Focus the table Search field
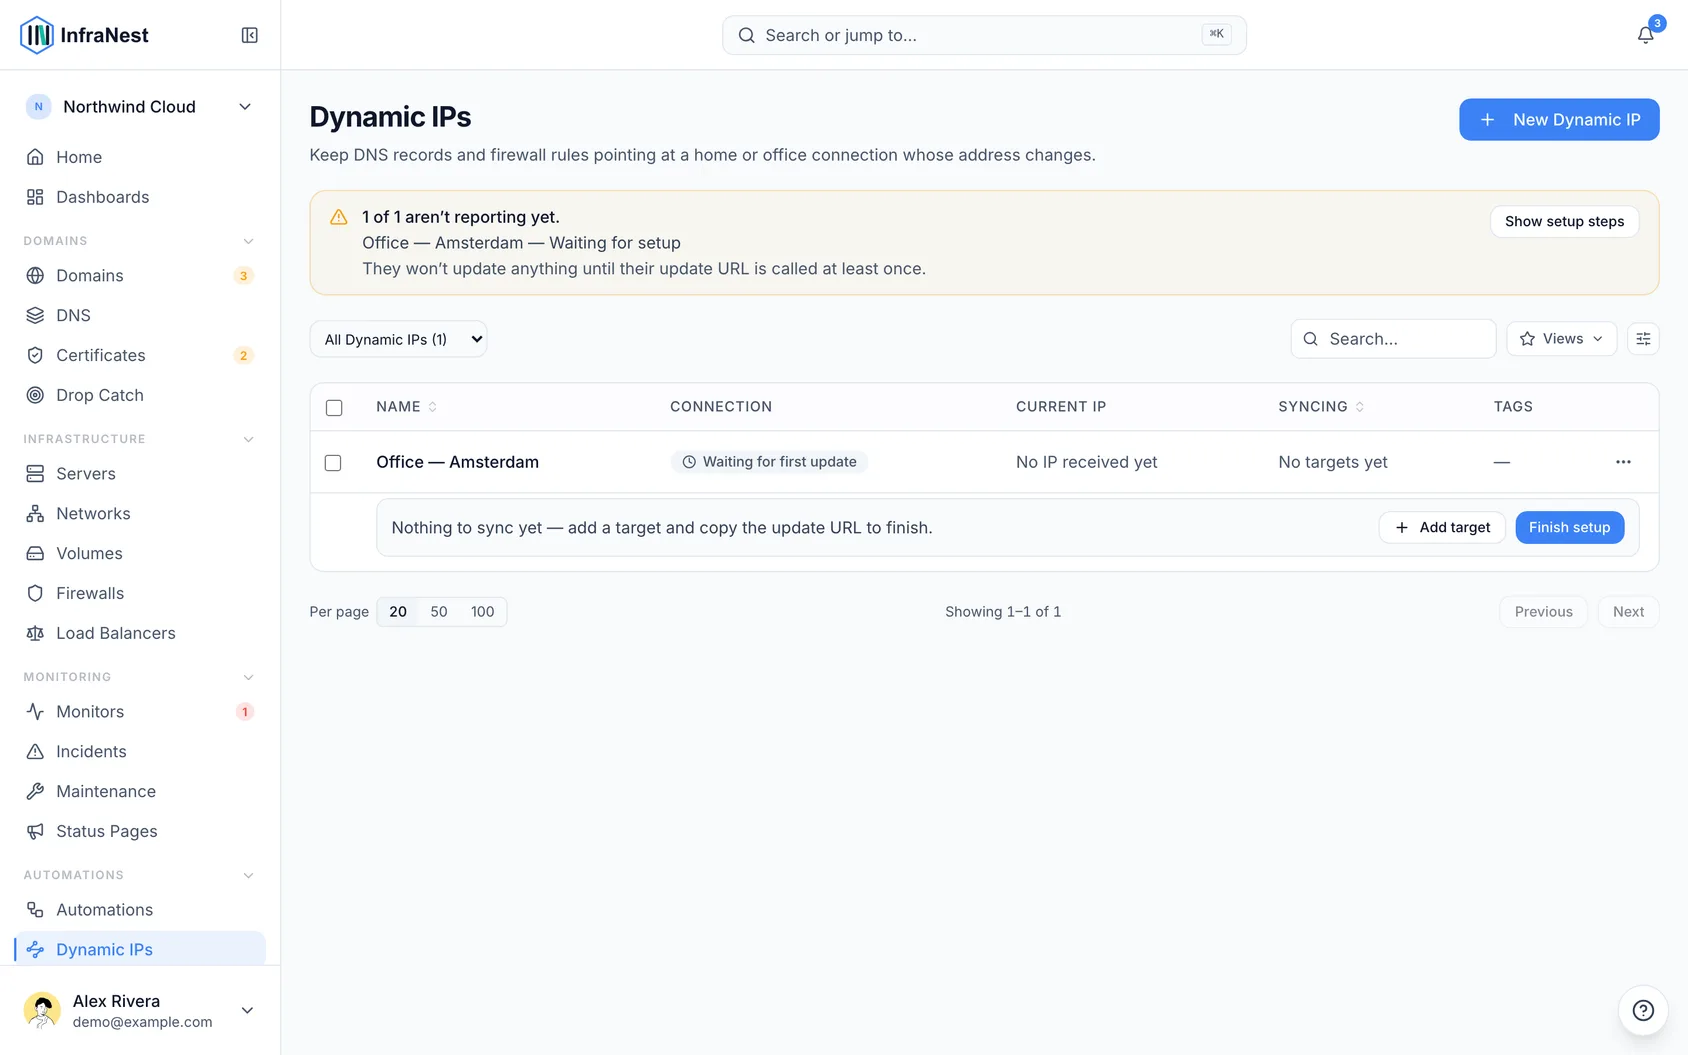The image size is (1688, 1055). click(x=1393, y=339)
